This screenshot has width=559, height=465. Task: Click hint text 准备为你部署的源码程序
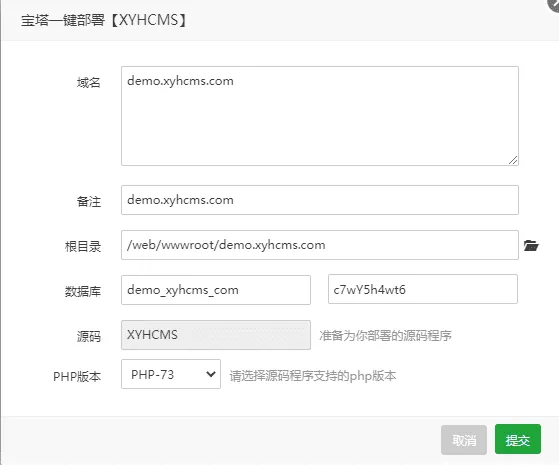(x=385, y=336)
